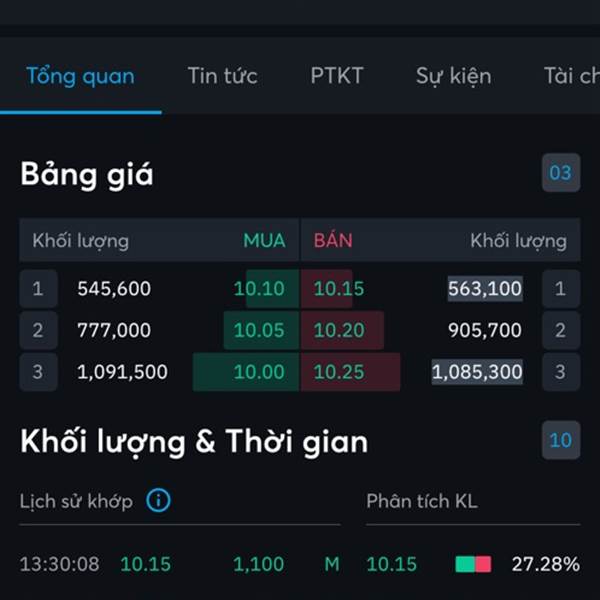Open the Phân tích KL section
The image size is (600, 600).
tap(421, 501)
